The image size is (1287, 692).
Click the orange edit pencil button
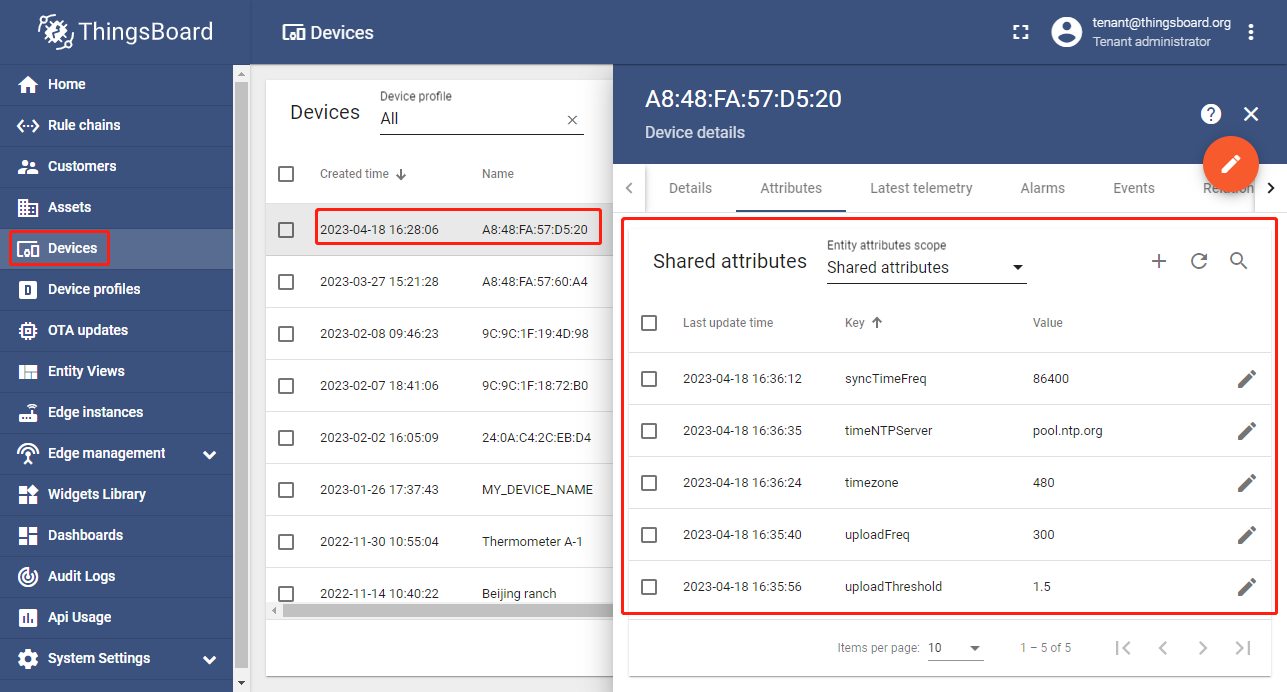[x=1231, y=163]
